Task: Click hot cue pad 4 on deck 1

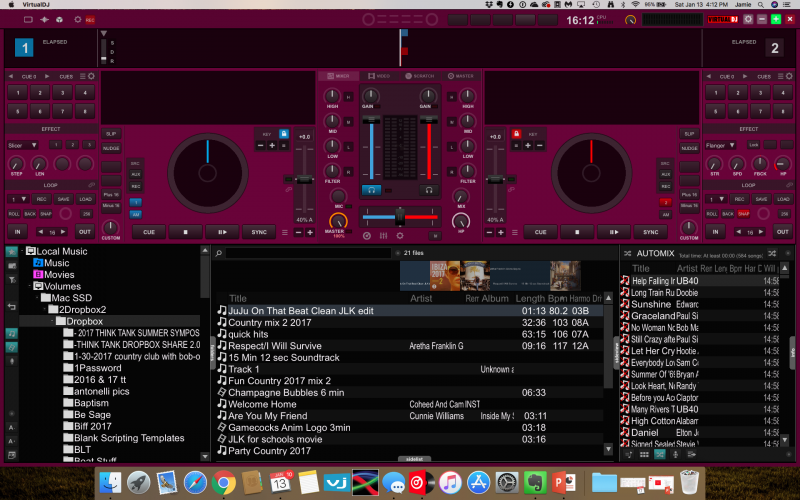Action: [x=85, y=93]
